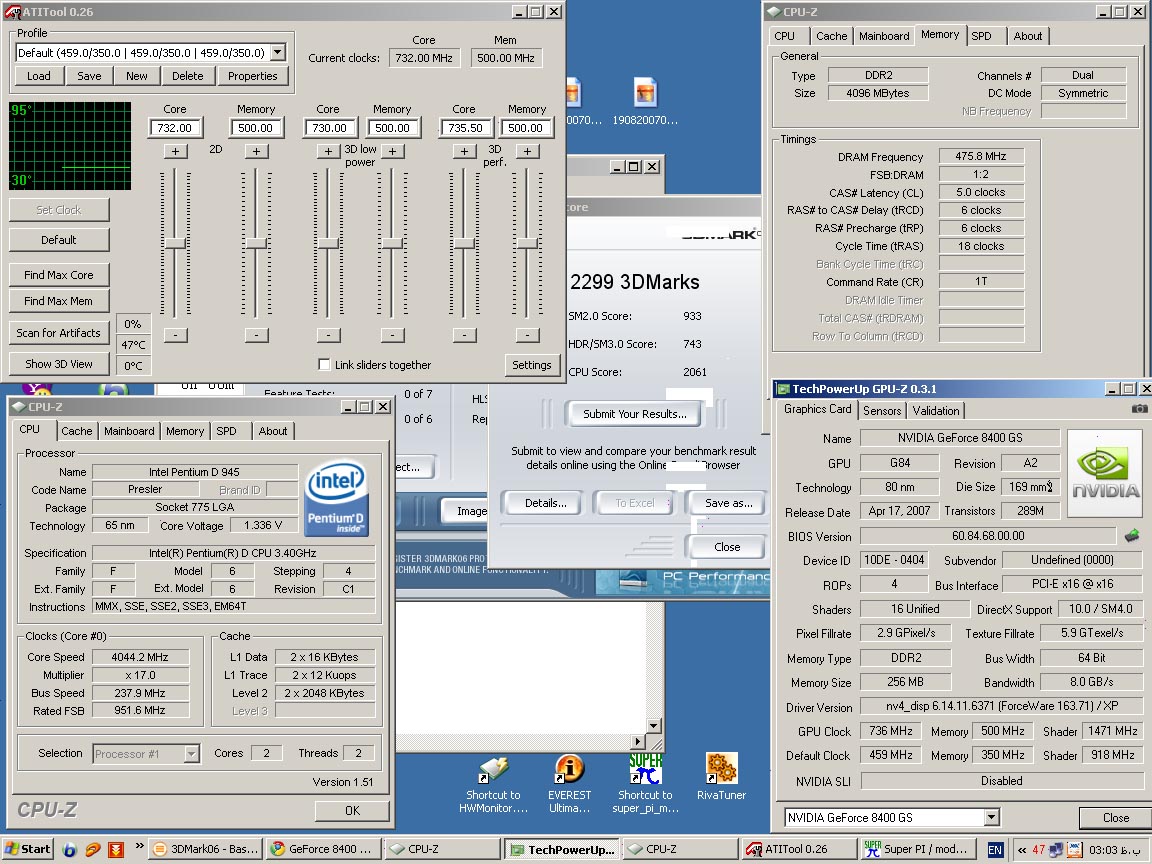Image resolution: width=1152 pixels, height=864 pixels.
Task: Open the ATITool profile dropdown
Action: 278,52
